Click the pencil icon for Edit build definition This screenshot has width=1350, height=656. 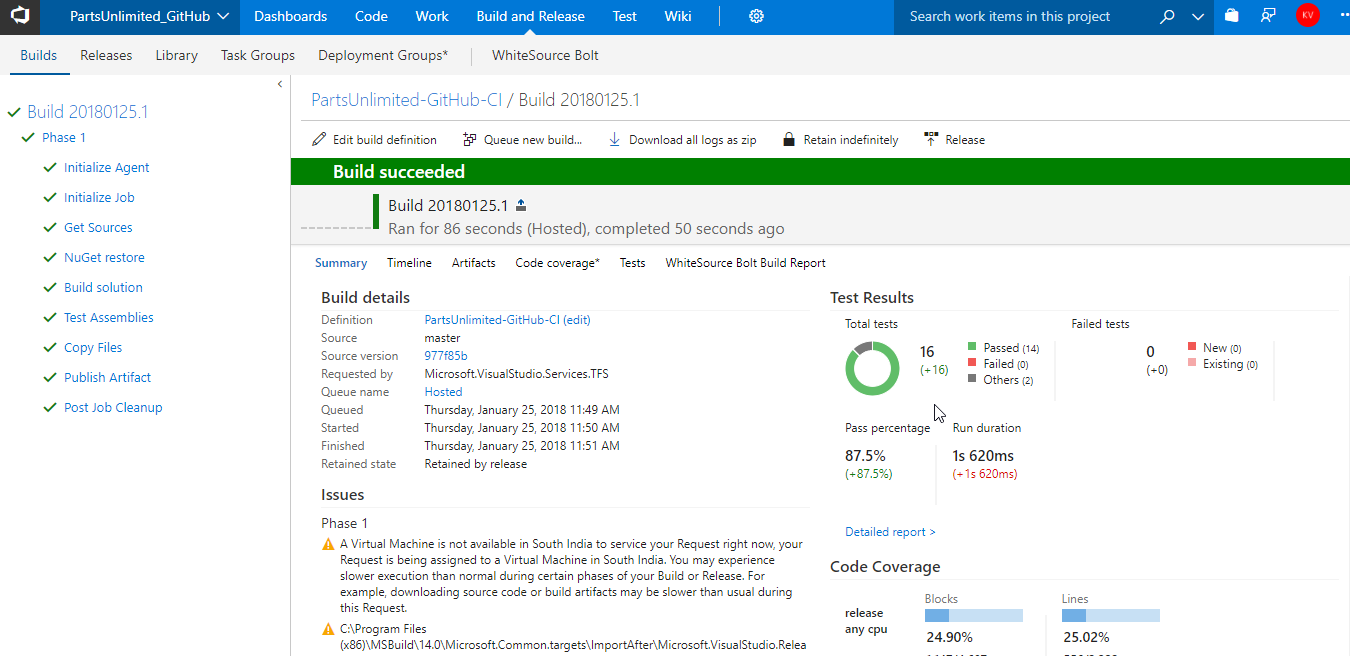pos(319,140)
